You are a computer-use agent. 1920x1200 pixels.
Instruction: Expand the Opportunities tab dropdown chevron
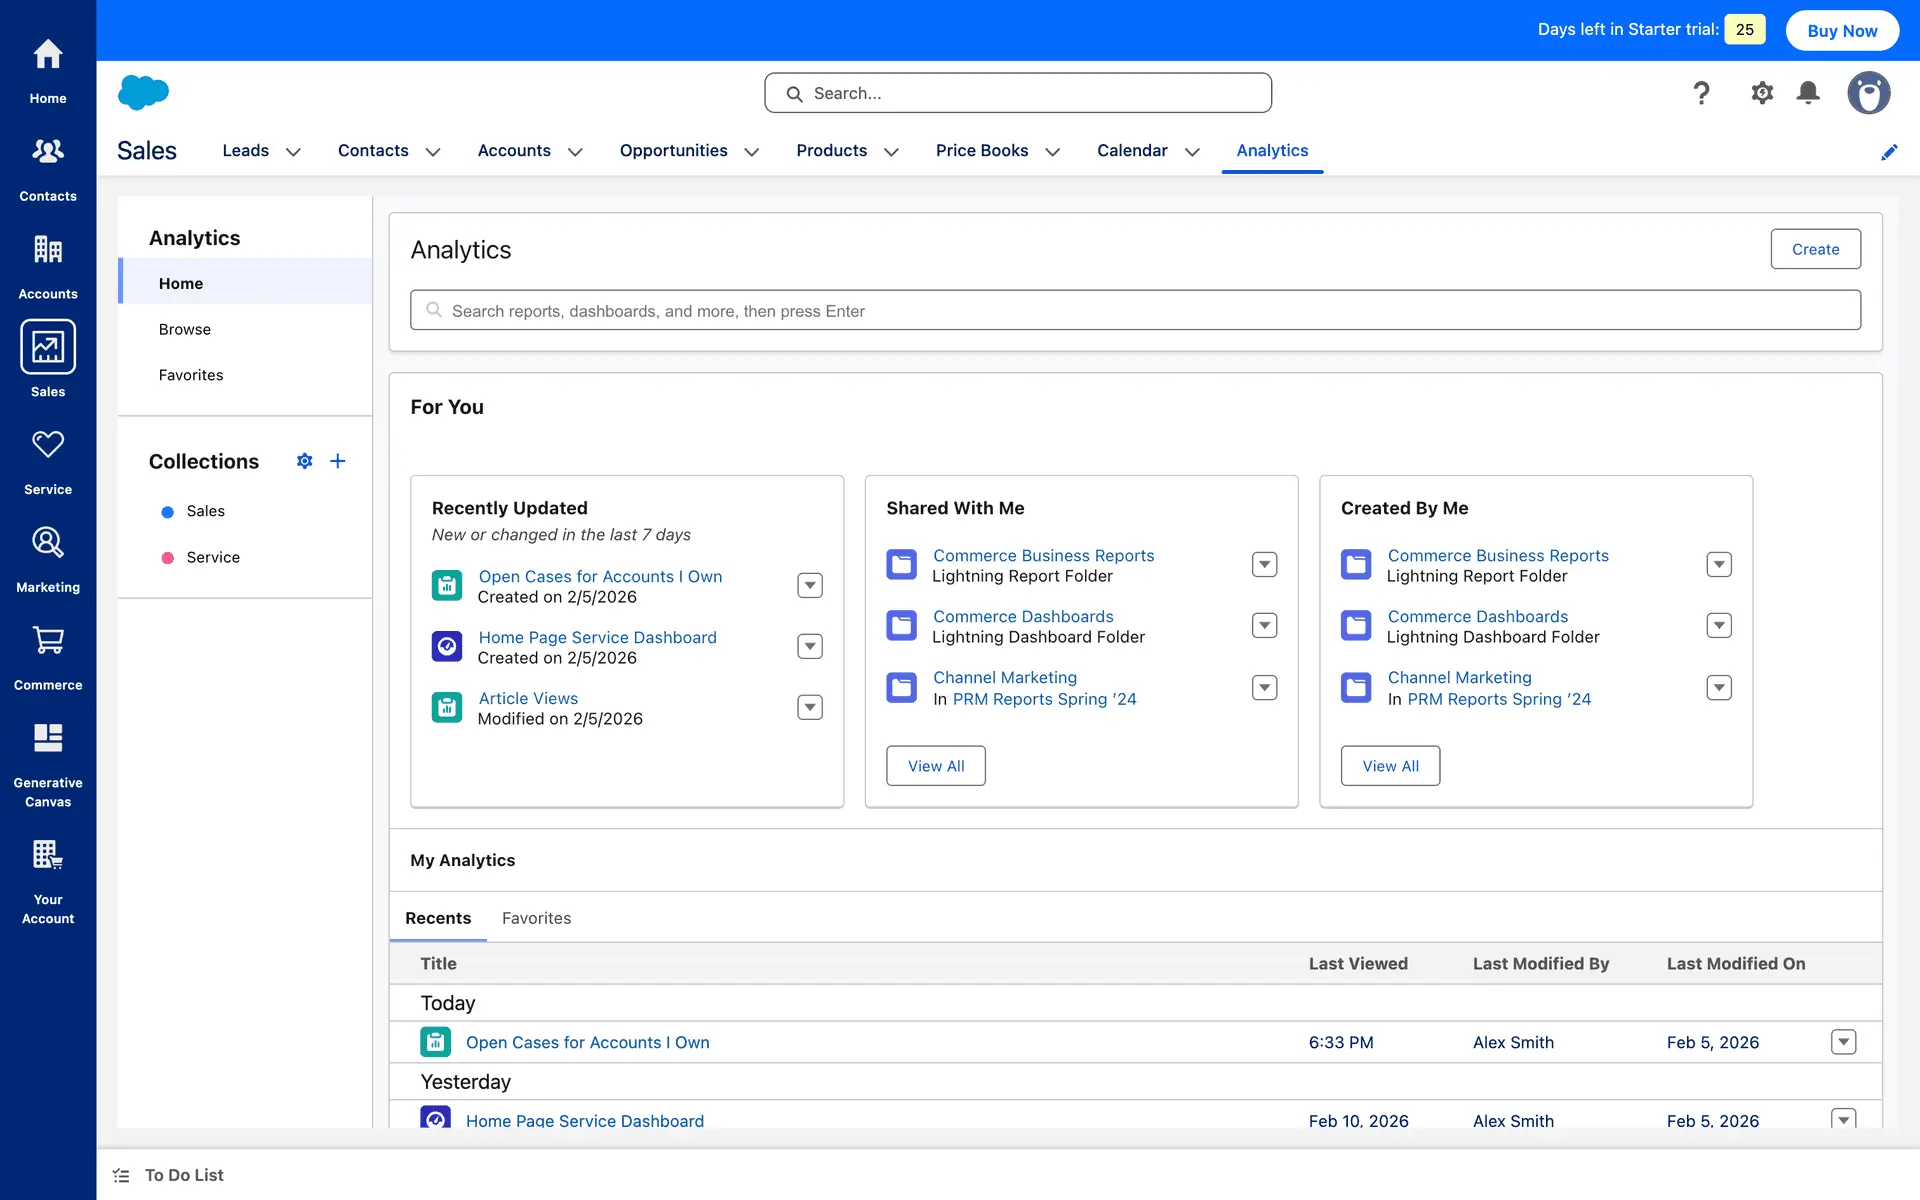[x=752, y=152]
